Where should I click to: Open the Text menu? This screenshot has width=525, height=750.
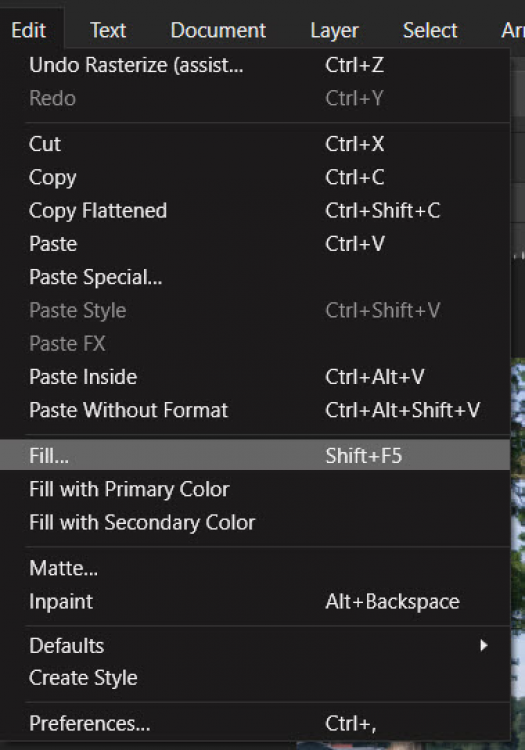pos(108,31)
